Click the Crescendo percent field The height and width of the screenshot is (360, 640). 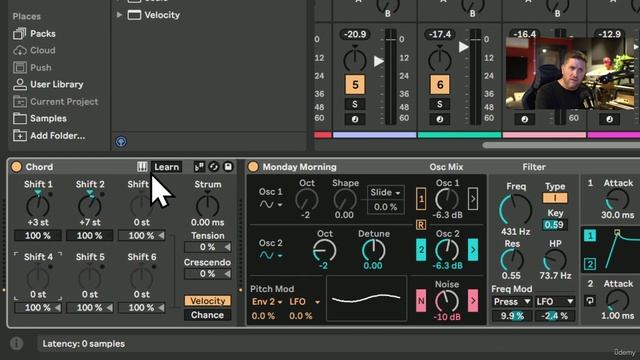[x=208, y=274]
